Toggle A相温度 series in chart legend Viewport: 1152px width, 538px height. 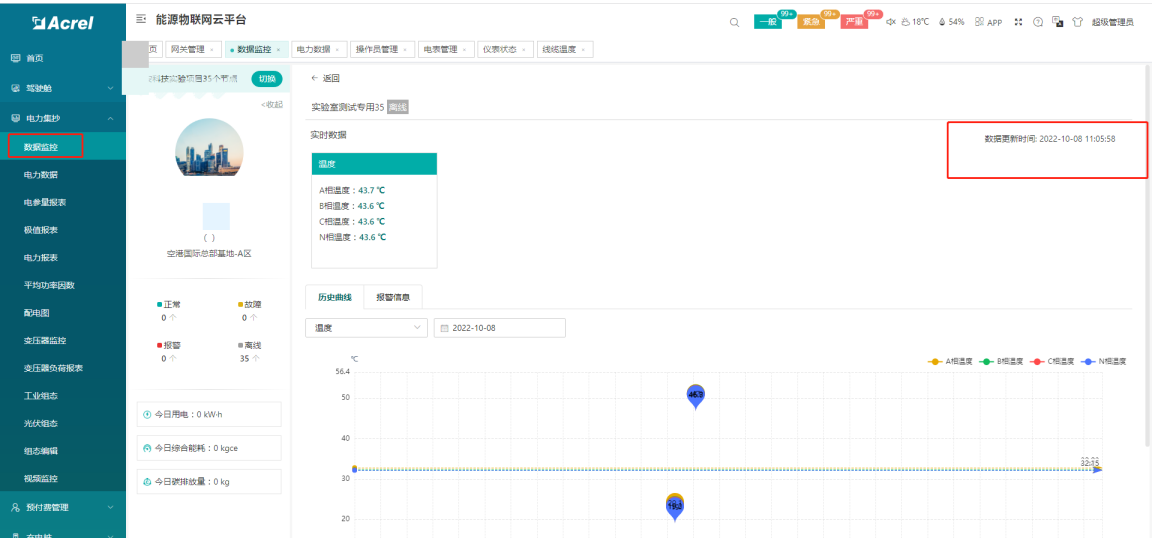(951, 361)
